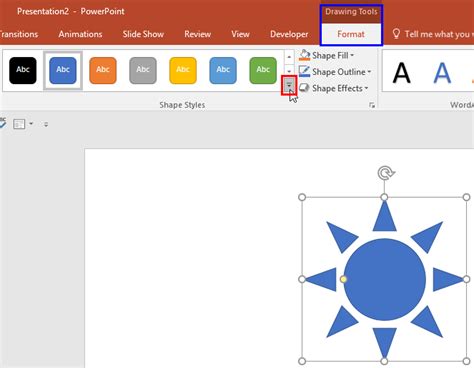Click the Shape Outline pen icon
Image resolution: width=474 pixels, height=368 pixels.
304,71
